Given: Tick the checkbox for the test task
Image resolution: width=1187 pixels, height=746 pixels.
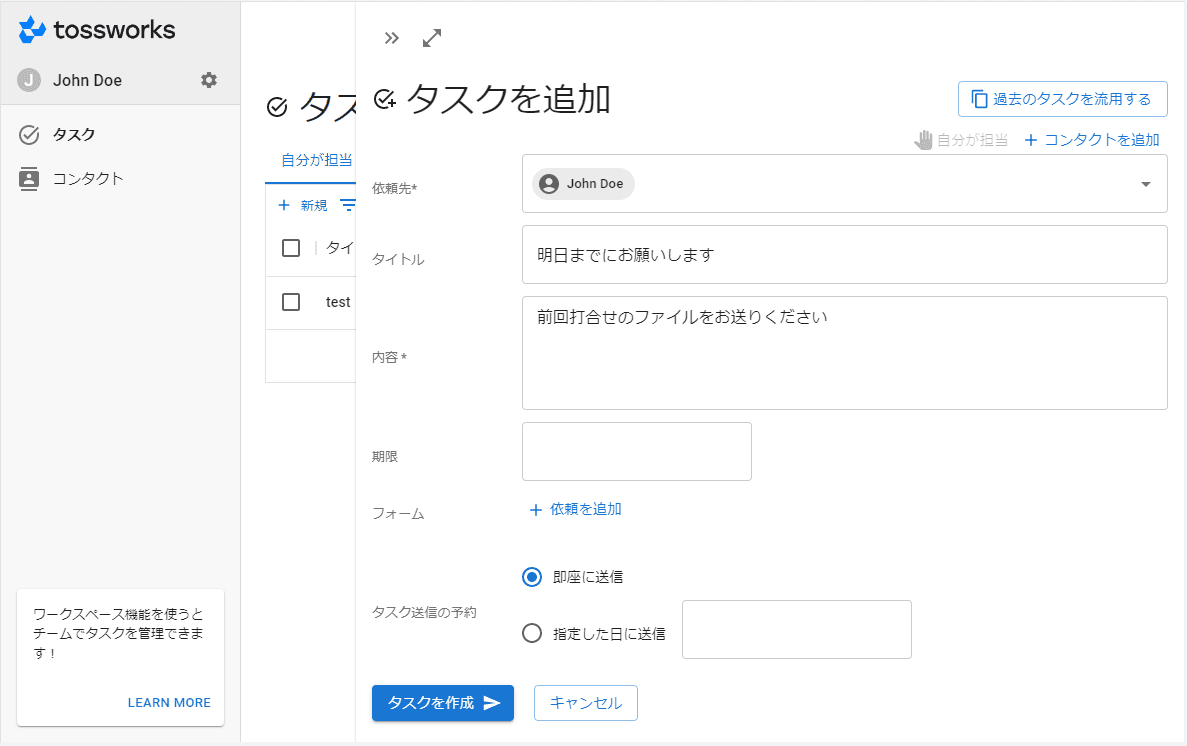Looking at the screenshot, I should coord(291,302).
